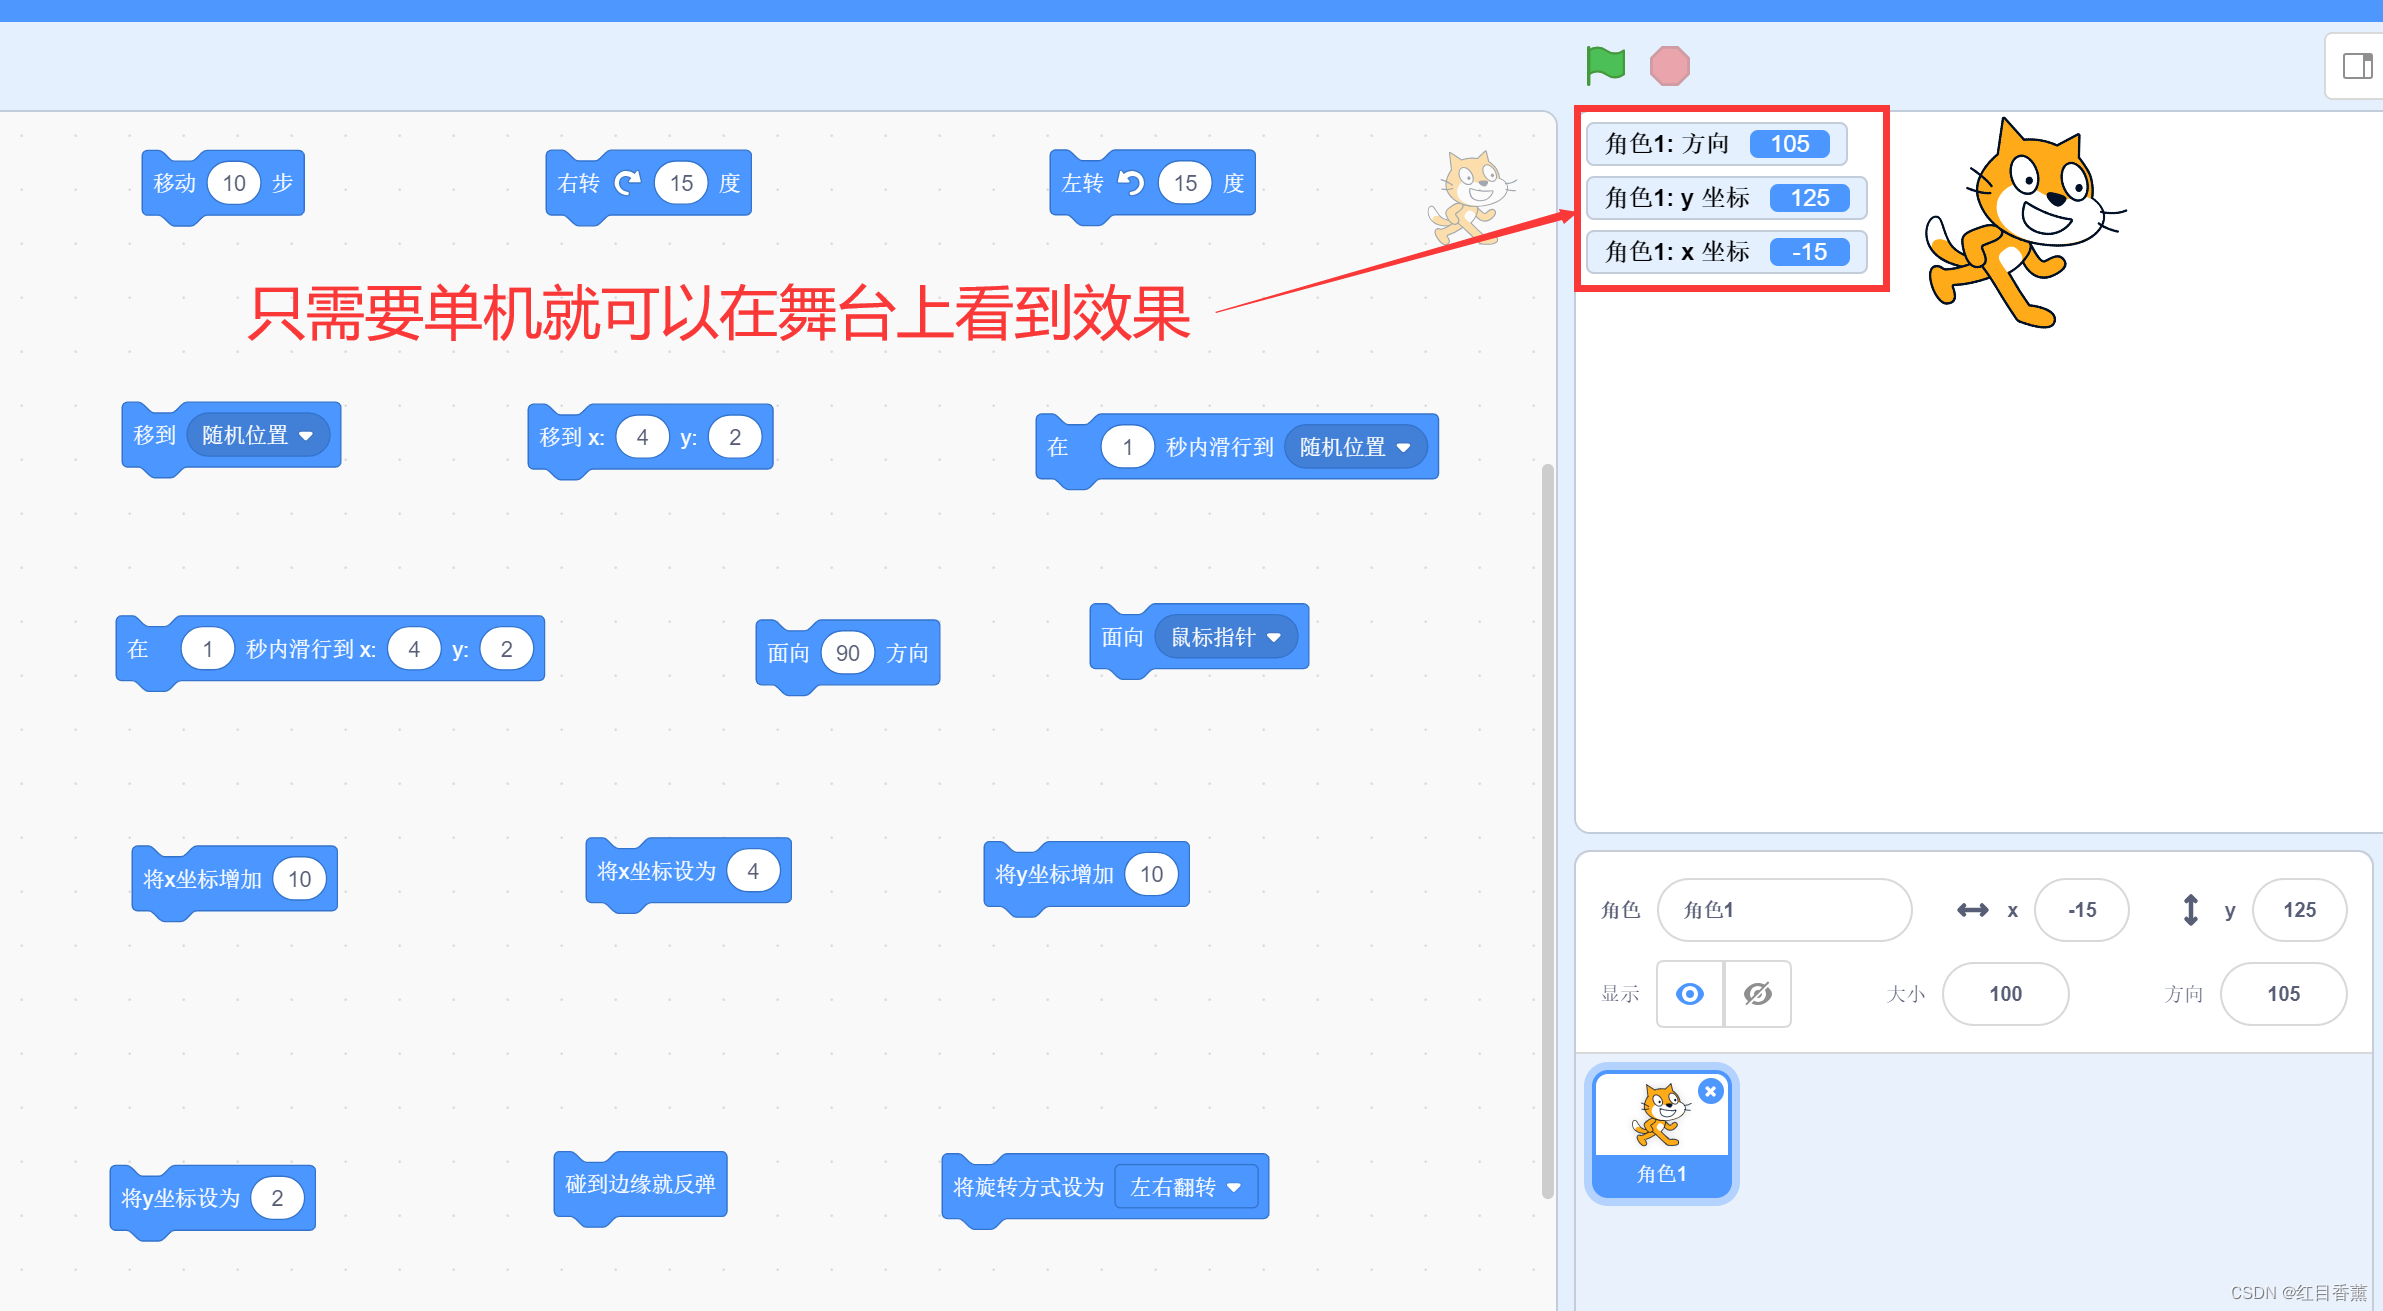Show the sprite using the eye icon
2383x1311 pixels.
(x=1690, y=994)
